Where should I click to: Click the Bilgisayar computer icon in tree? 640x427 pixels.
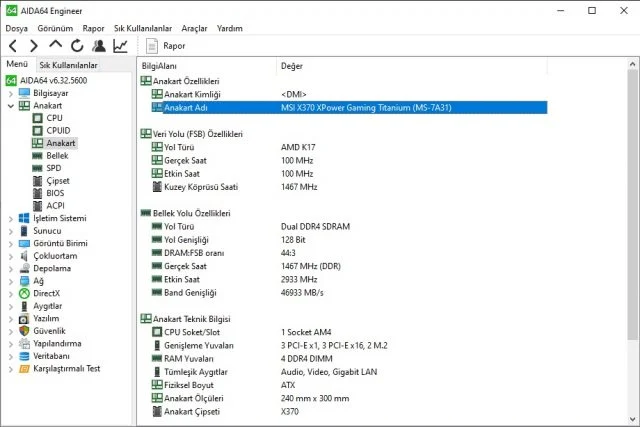pos(24,93)
